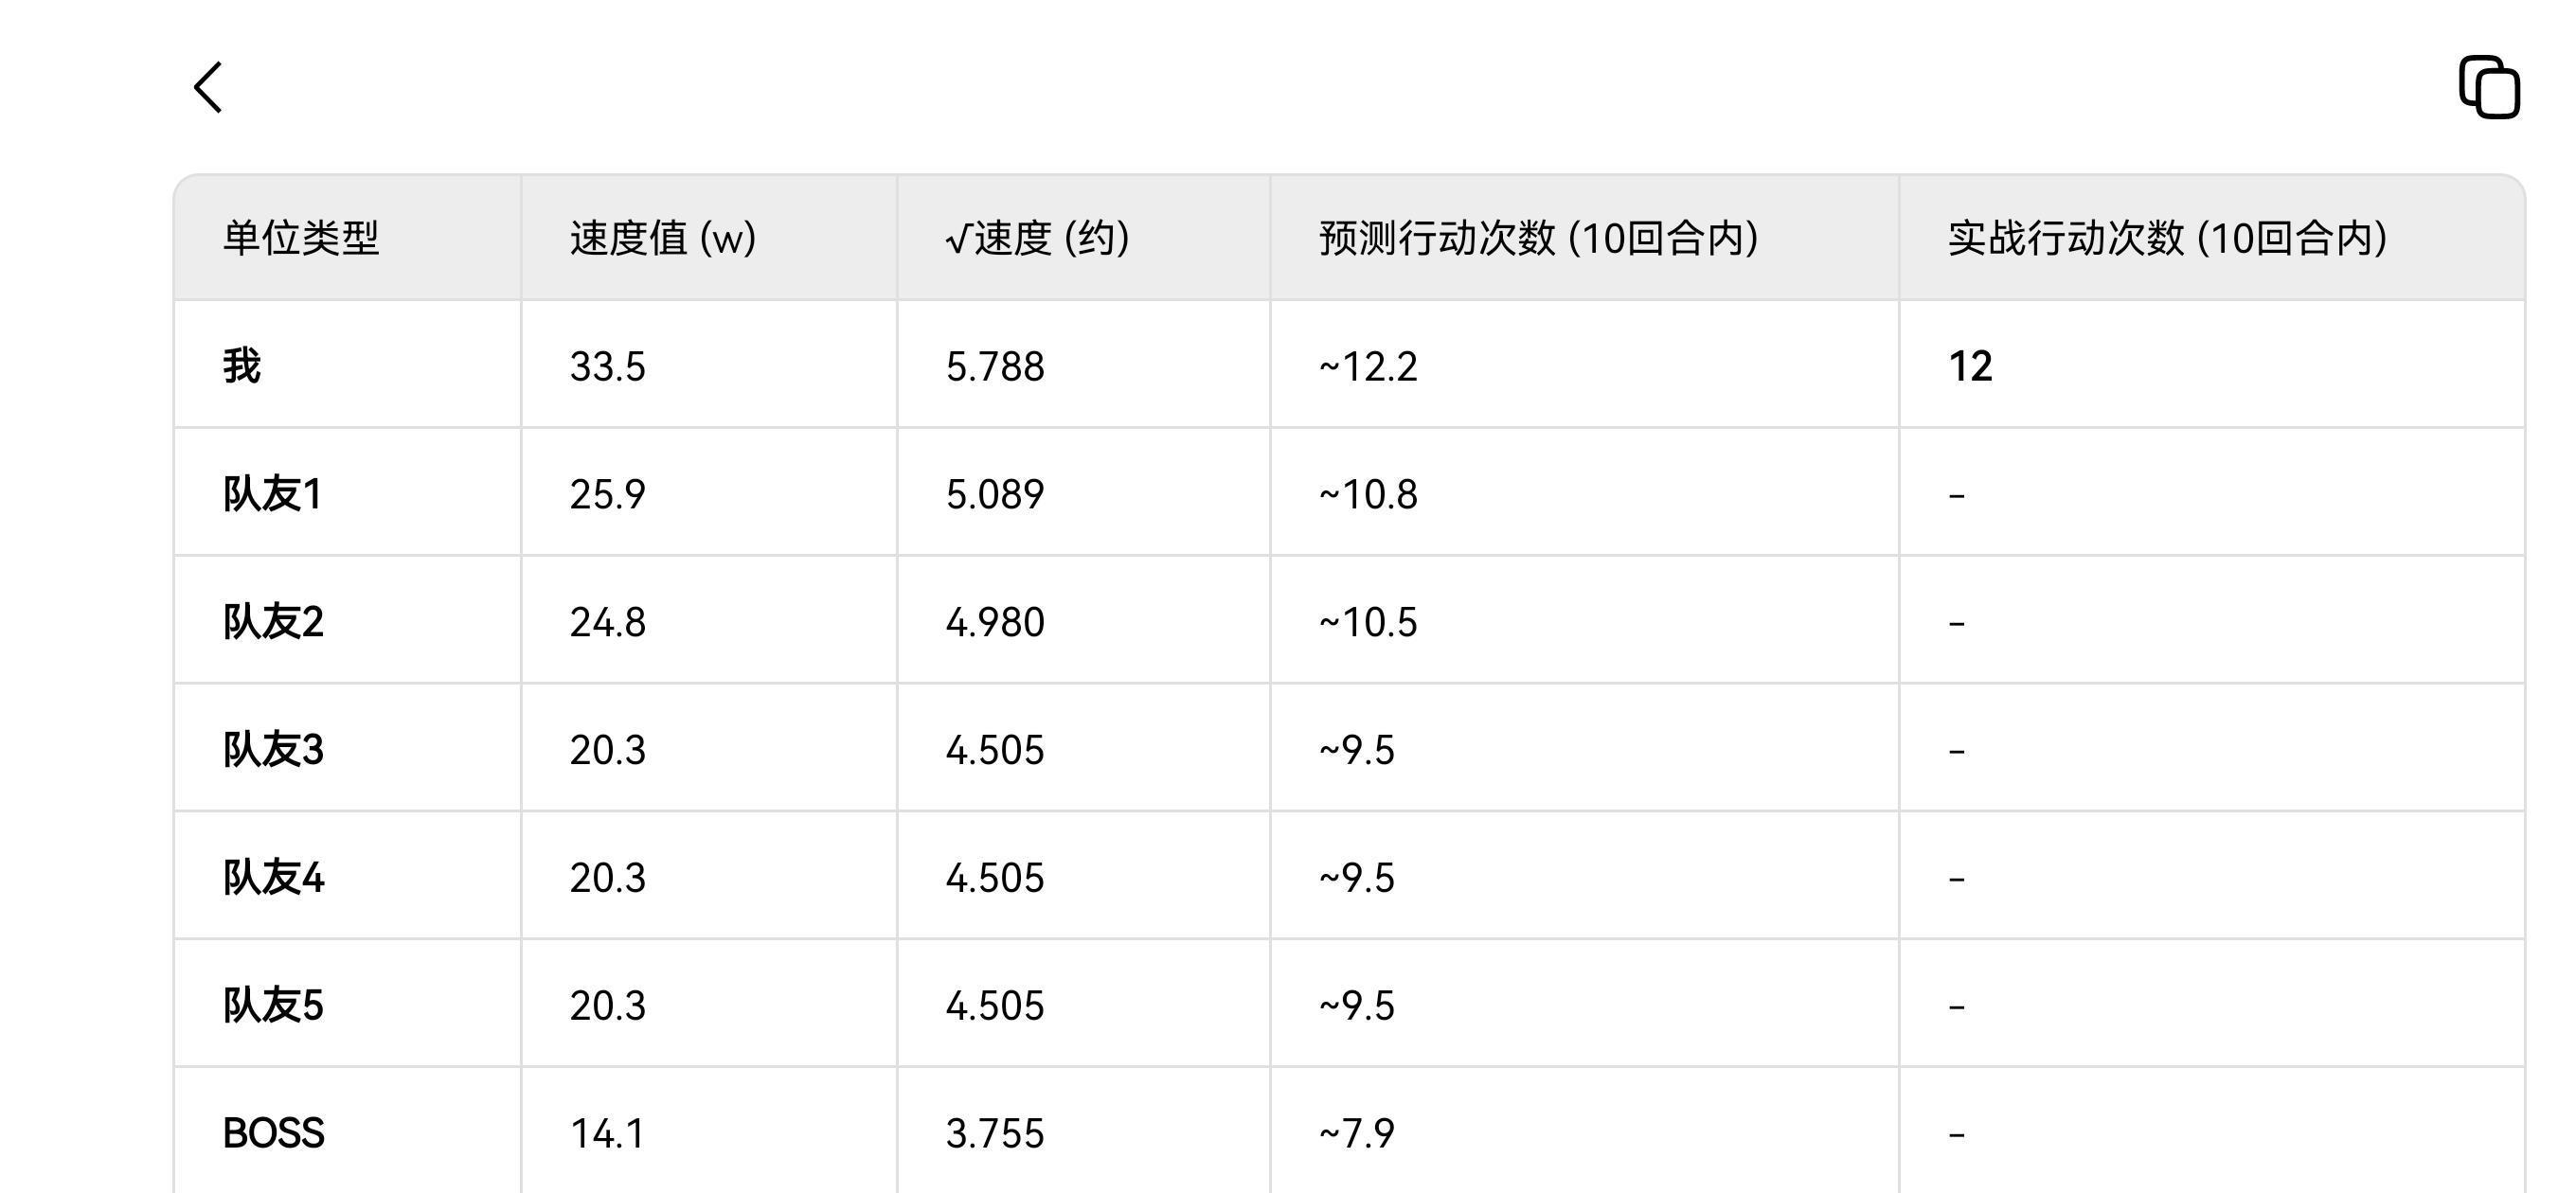Click the speed value 33.5
Screen dimensions: 2576x1193
coord(608,366)
